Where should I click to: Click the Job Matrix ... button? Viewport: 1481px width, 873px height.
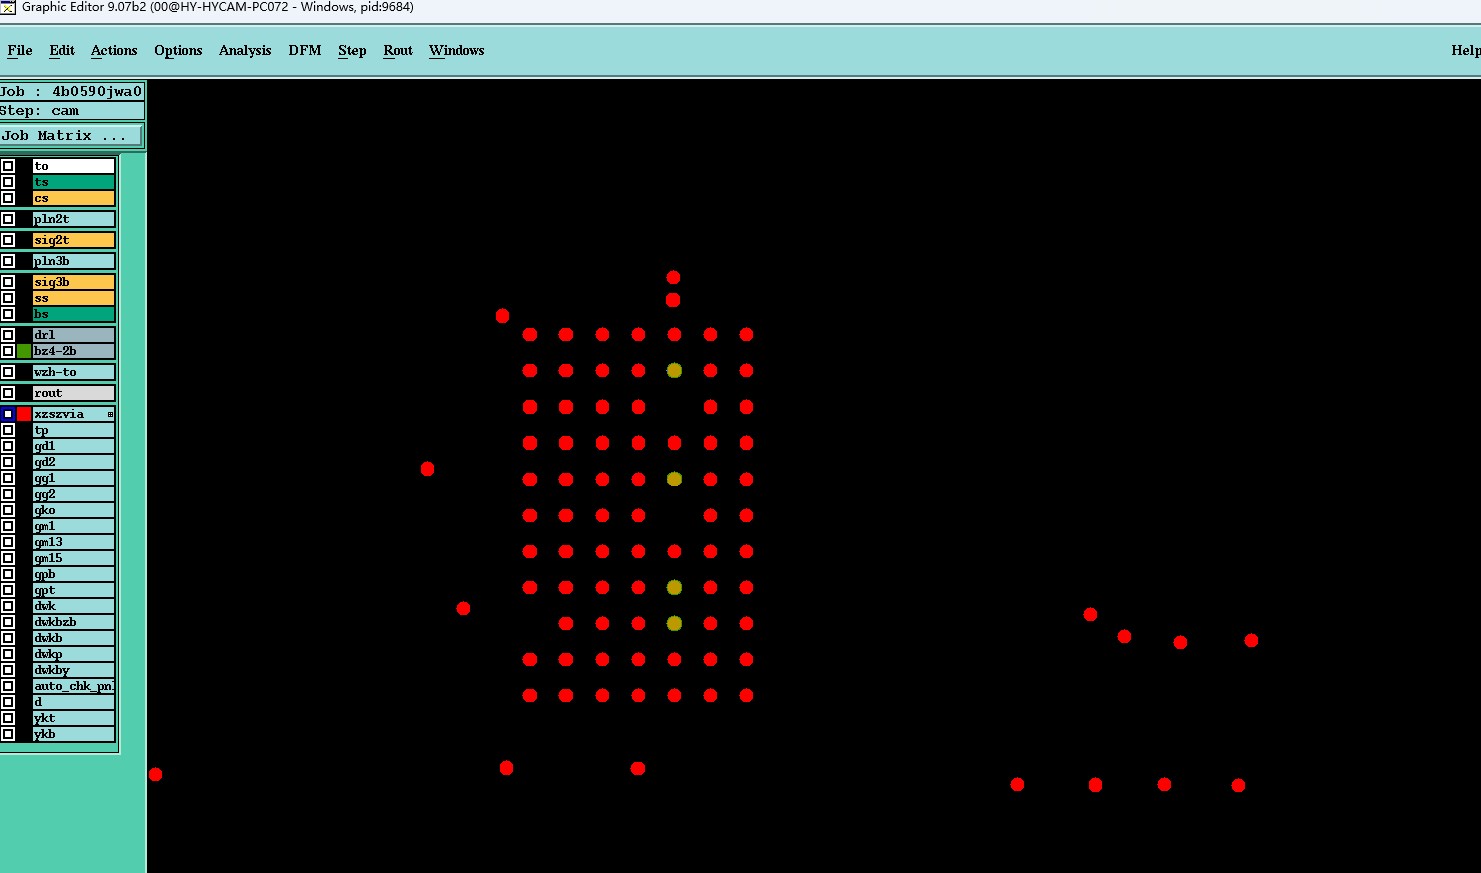(x=71, y=135)
